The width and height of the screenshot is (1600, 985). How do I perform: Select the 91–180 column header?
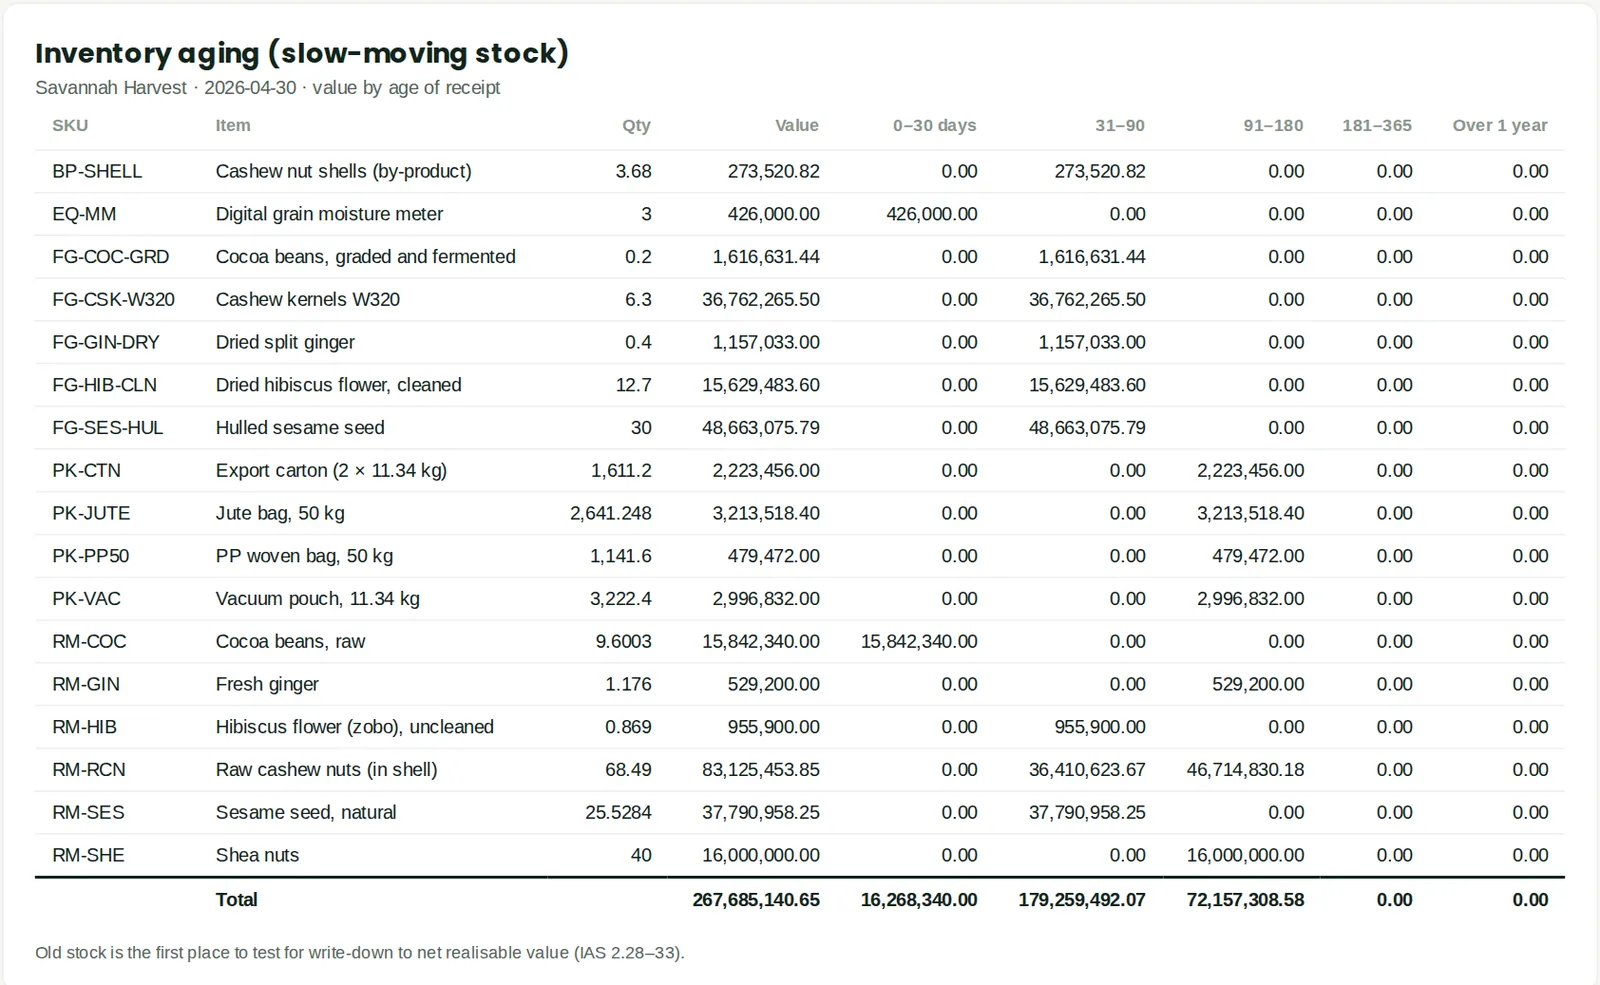click(x=1273, y=126)
